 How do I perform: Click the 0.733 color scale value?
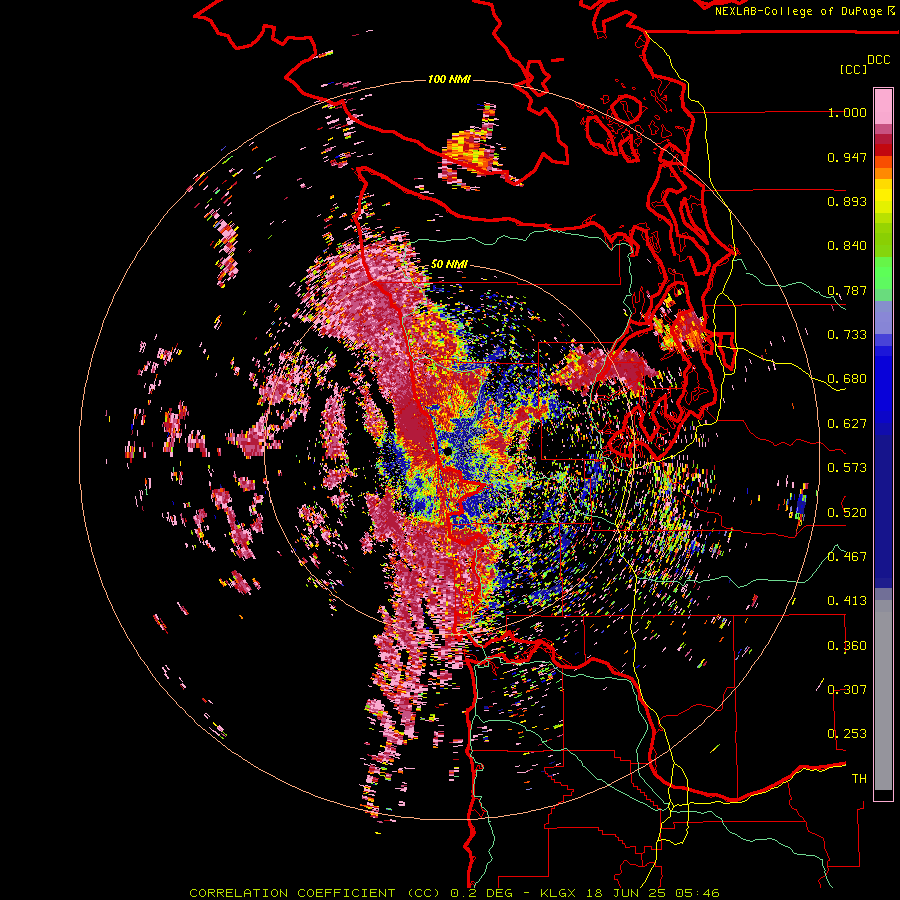pyautogui.click(x=847, y=335)
